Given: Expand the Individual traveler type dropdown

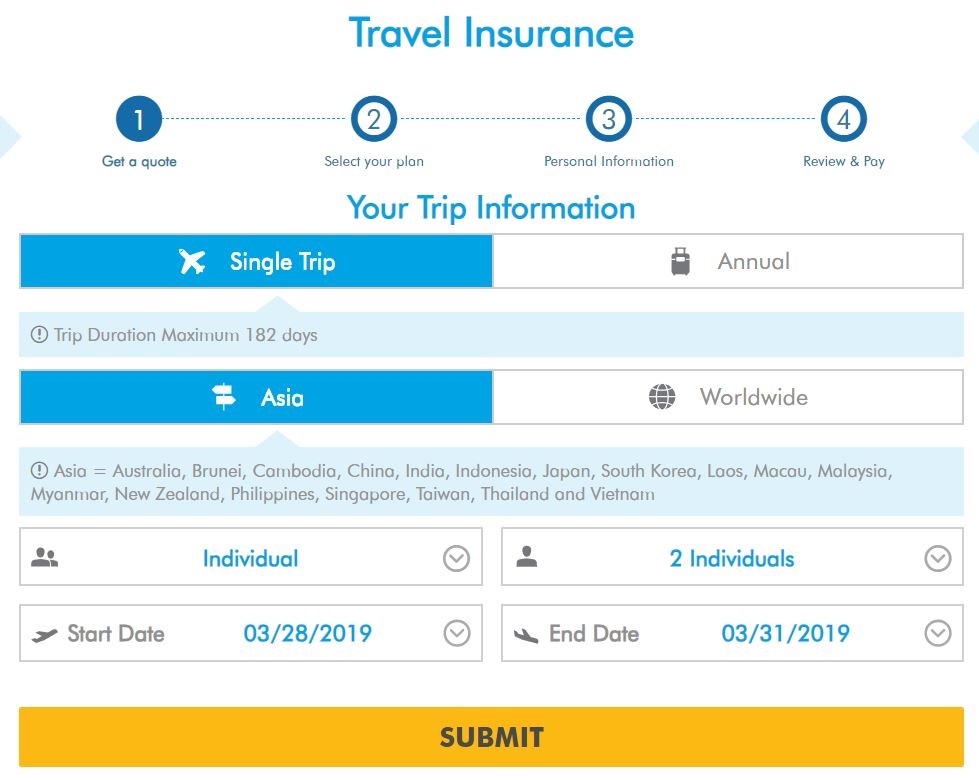Looking at the screenshot, I should click(456, 558).
